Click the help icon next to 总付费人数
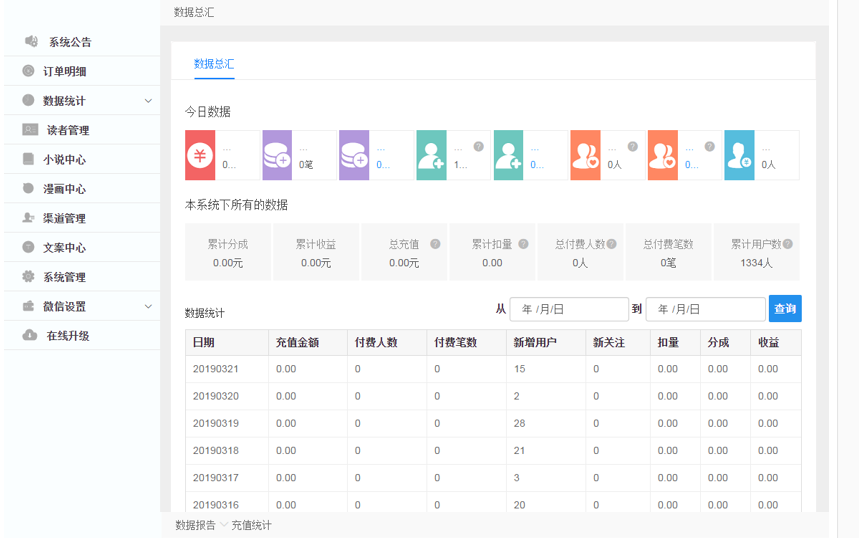The width and height of the screenshot is (859, 538). (x=611, y=243)
